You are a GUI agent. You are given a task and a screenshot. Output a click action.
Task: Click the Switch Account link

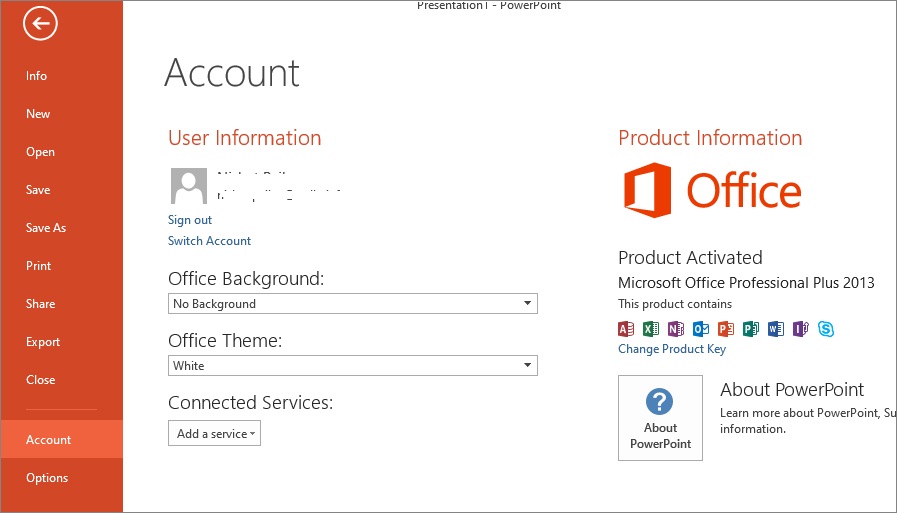click(x=209, y=241)
